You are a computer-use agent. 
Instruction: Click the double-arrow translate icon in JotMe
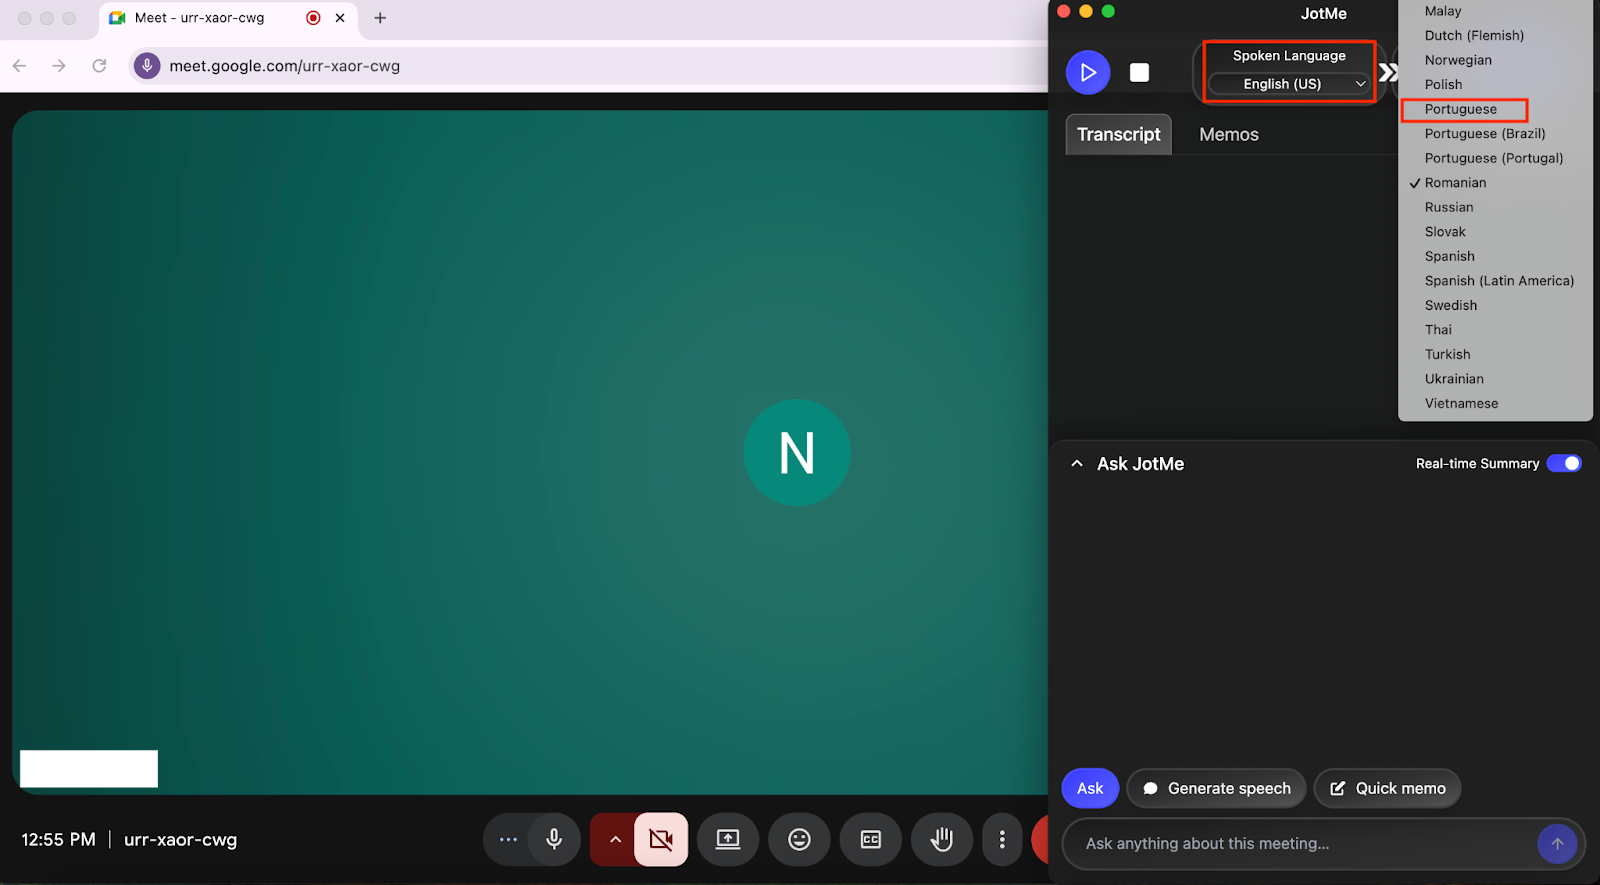pyautogui.click(x=1388, y=72)
